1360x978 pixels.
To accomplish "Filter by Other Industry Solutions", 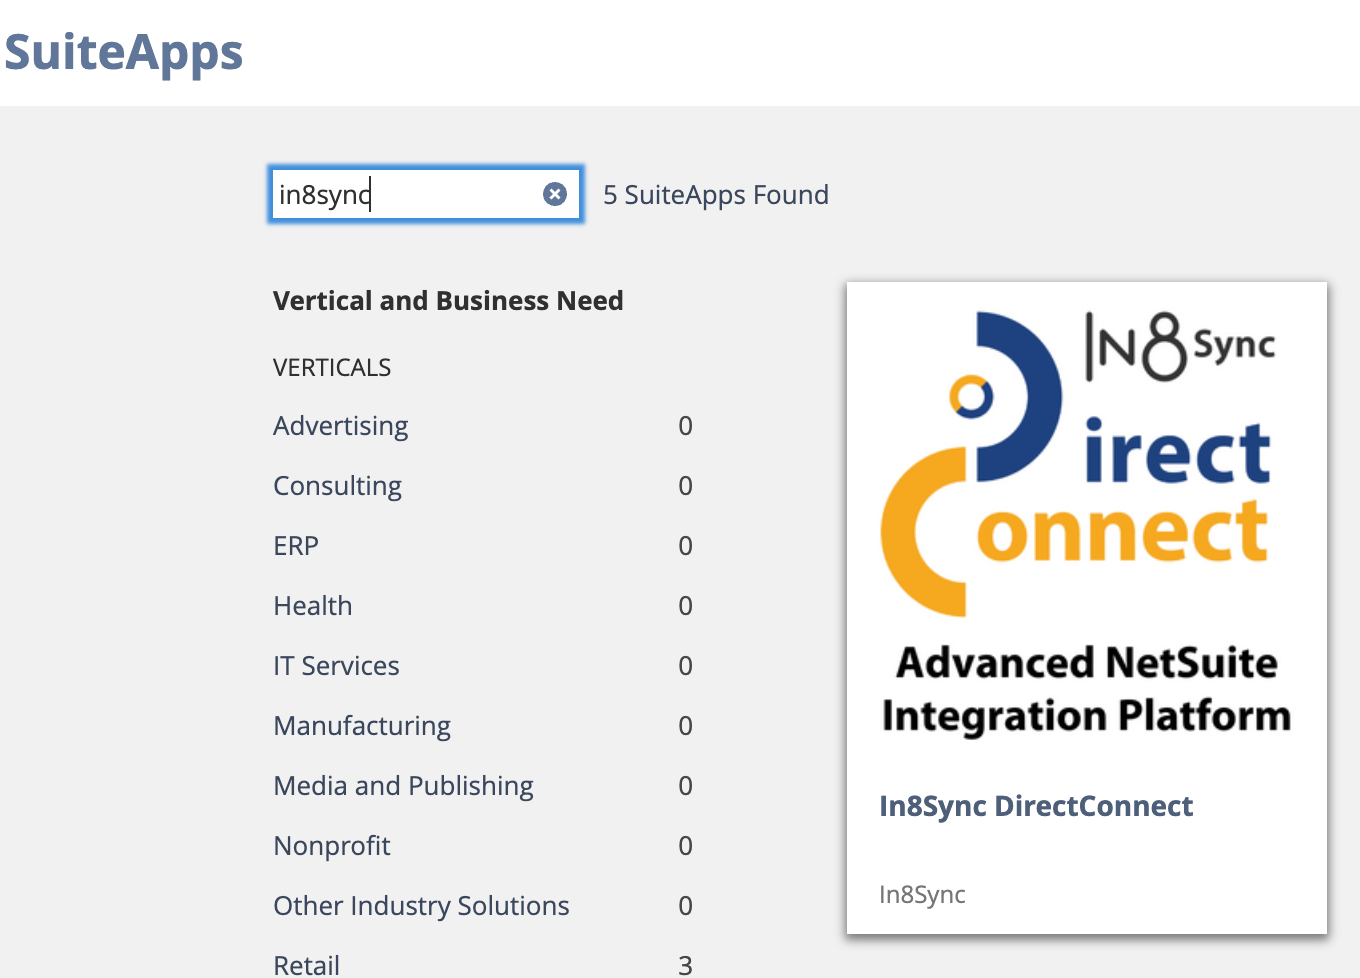I will coord(421,906).
